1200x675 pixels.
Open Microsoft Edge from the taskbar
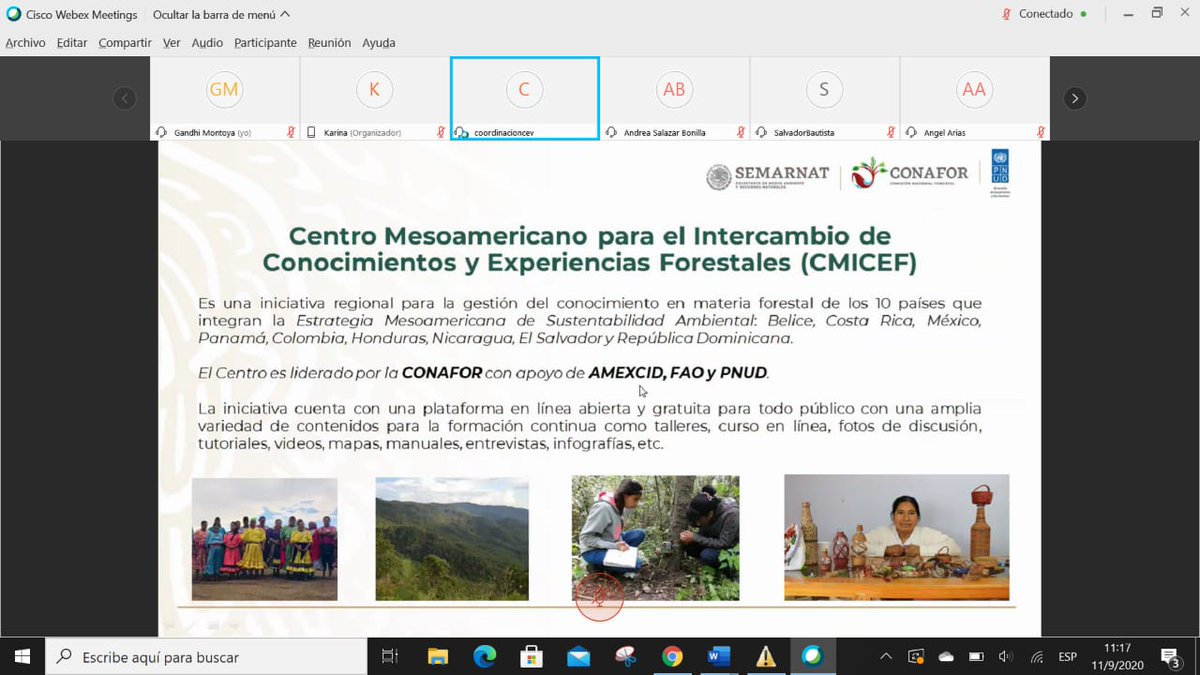485,657
